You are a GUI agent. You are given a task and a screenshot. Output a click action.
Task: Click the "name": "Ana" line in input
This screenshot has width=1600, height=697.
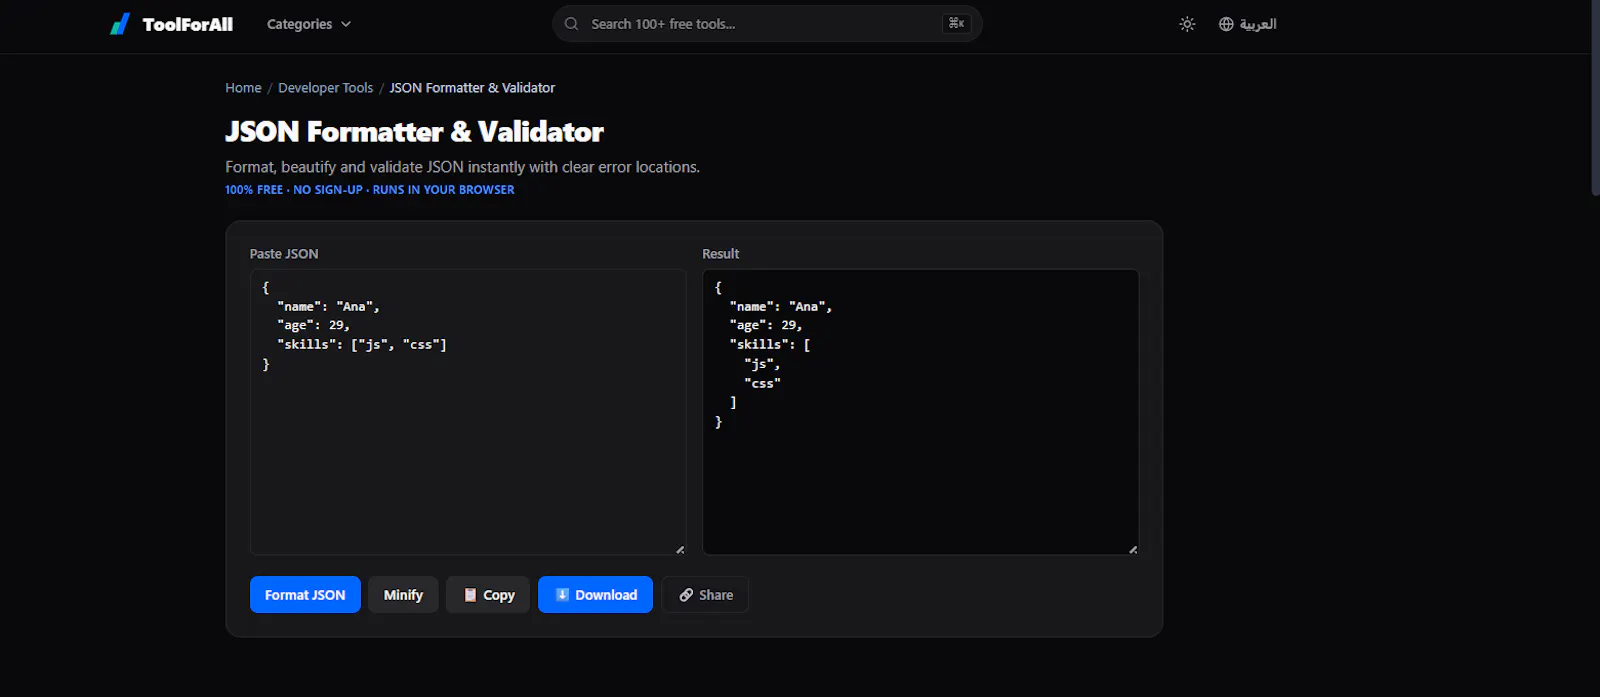pyautogui.click(x=328, y=307)
